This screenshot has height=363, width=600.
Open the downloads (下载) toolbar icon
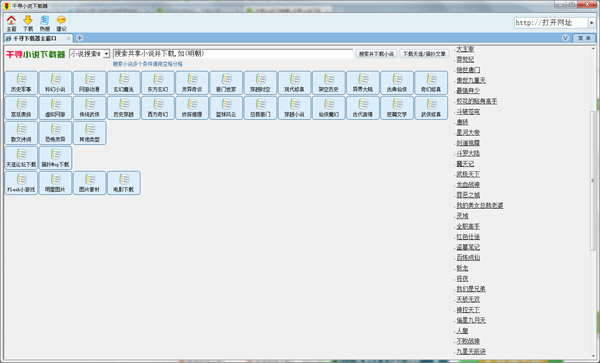coord(28,23)
